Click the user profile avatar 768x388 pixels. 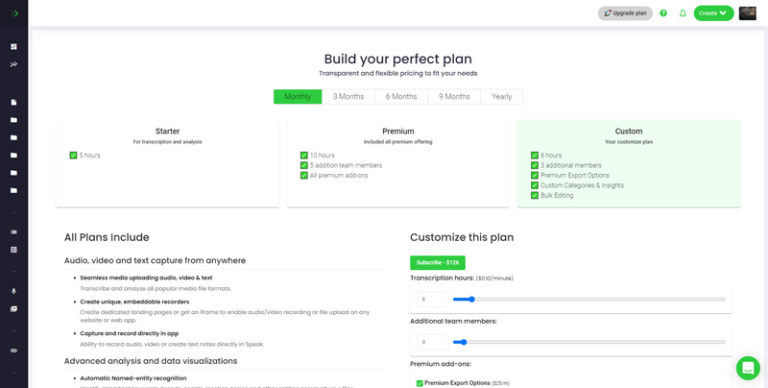coord(747,13)
